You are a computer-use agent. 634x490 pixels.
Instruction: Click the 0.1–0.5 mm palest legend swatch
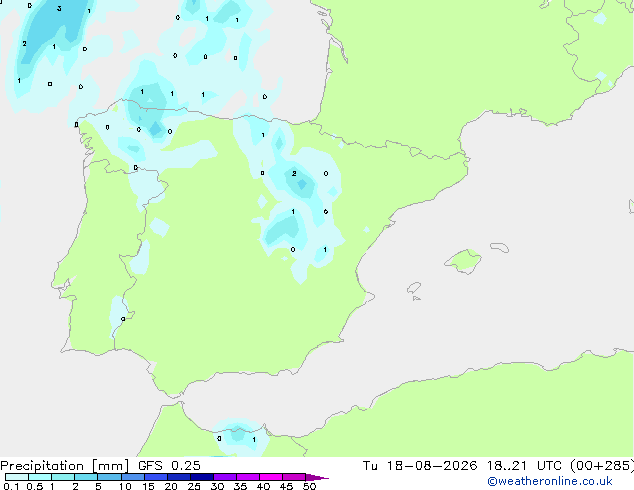tap(17, 477)
